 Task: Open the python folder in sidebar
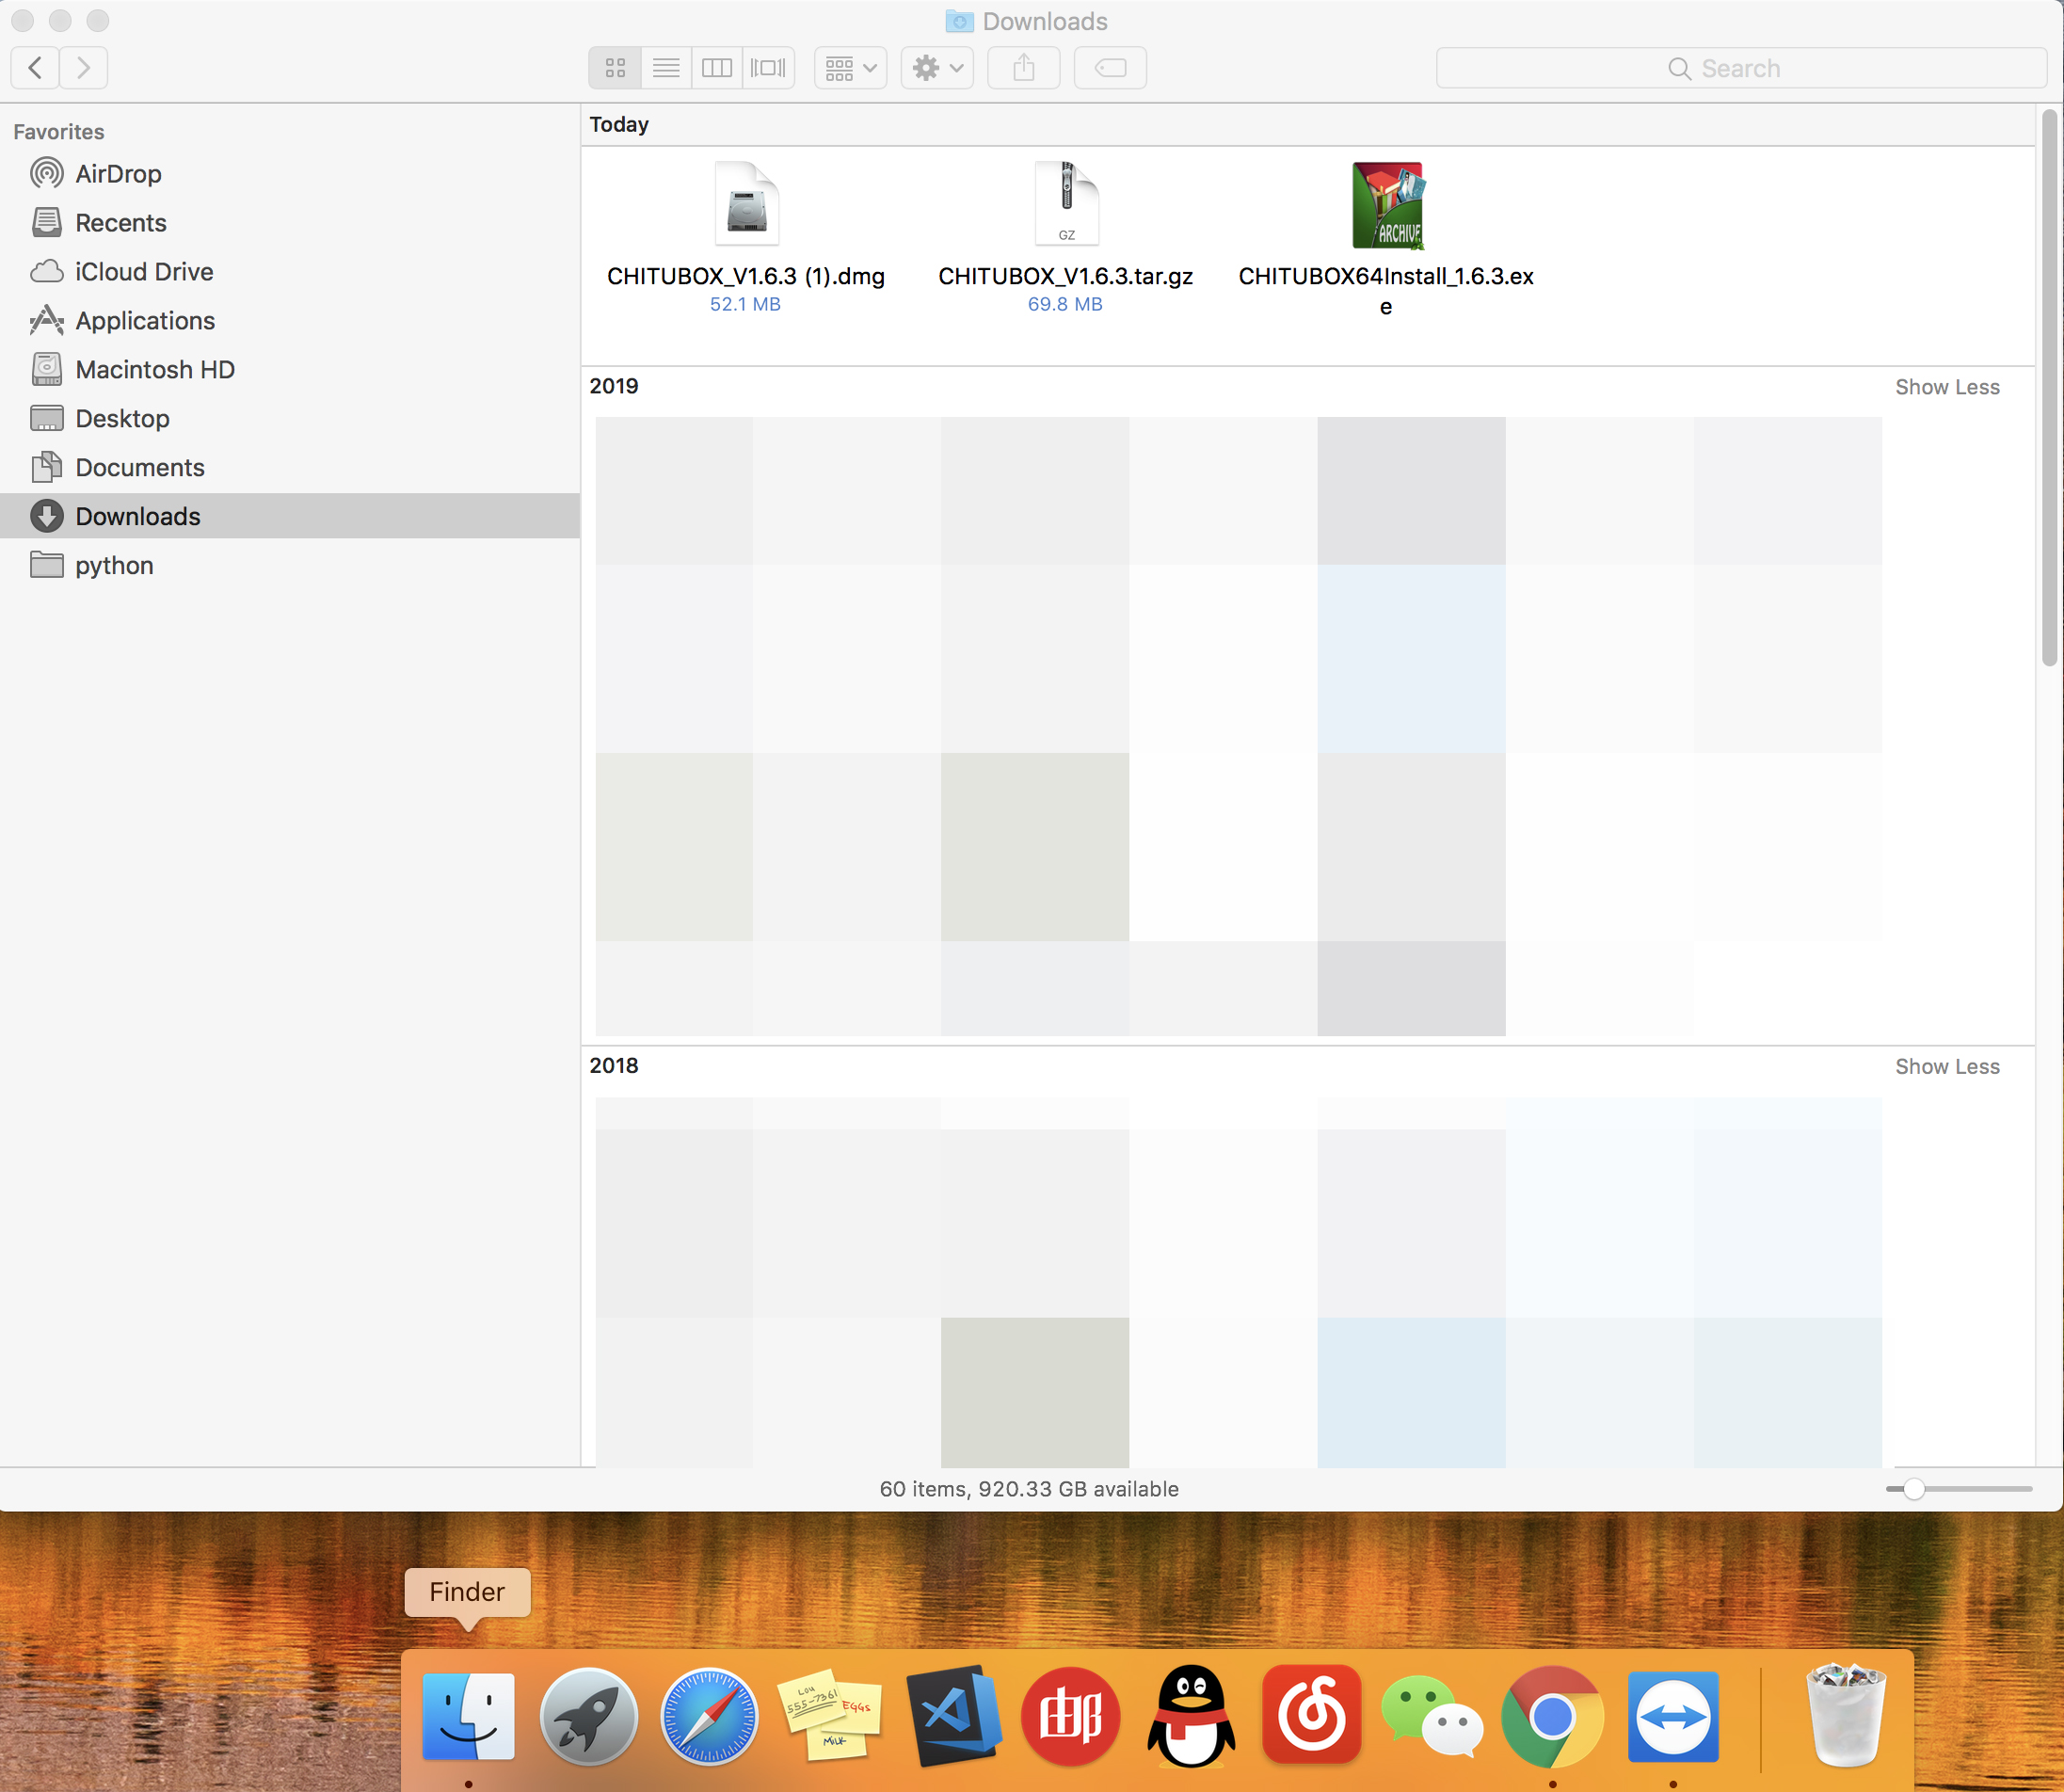point(290,565)
